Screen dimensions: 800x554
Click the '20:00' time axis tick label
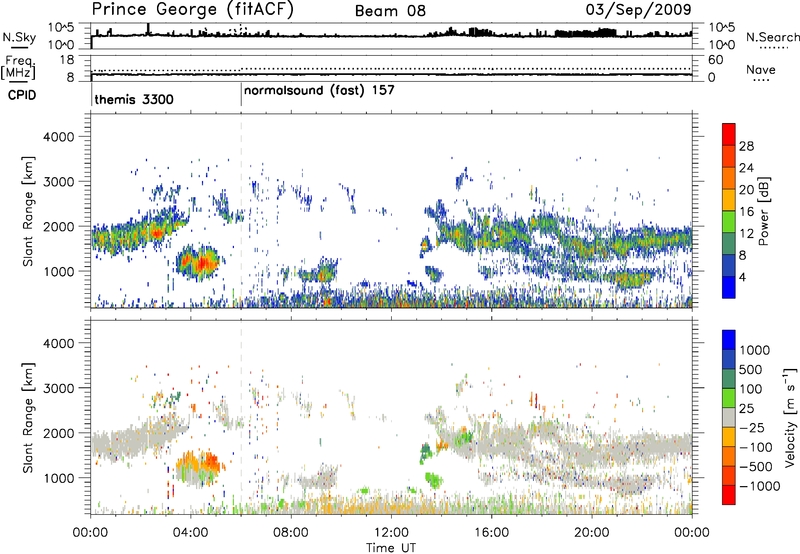pyautogui.click(x=591, y=533)
